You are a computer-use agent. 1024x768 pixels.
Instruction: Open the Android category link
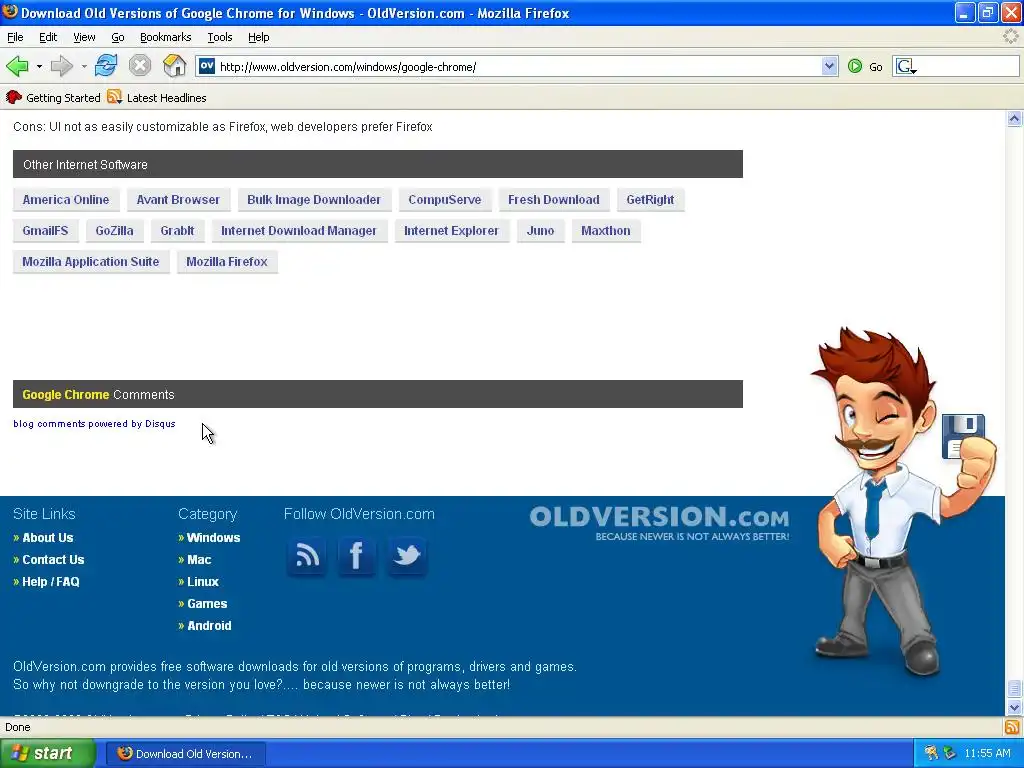click(209, 626)
